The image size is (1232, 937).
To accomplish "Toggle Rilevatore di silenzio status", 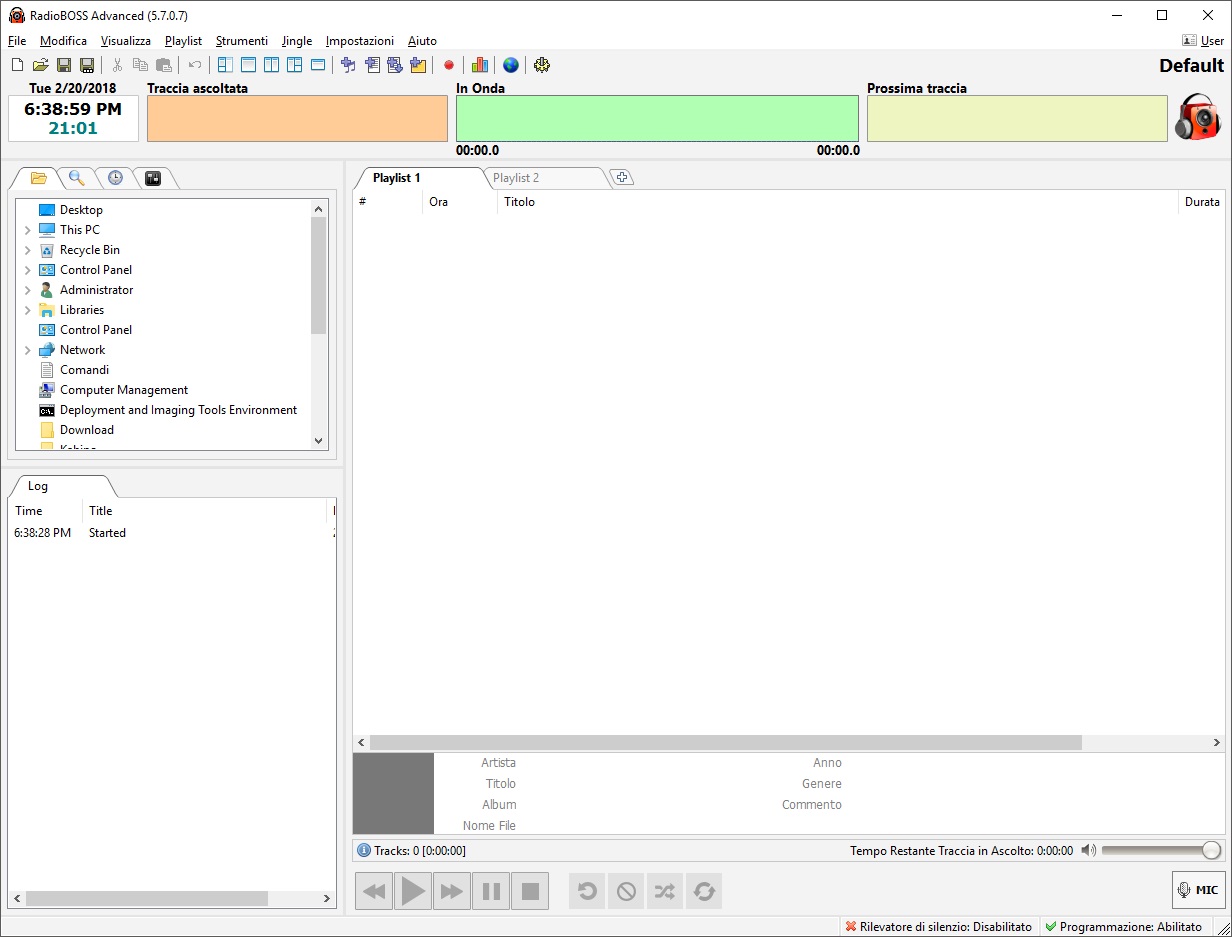I will (x=939, y=927).
